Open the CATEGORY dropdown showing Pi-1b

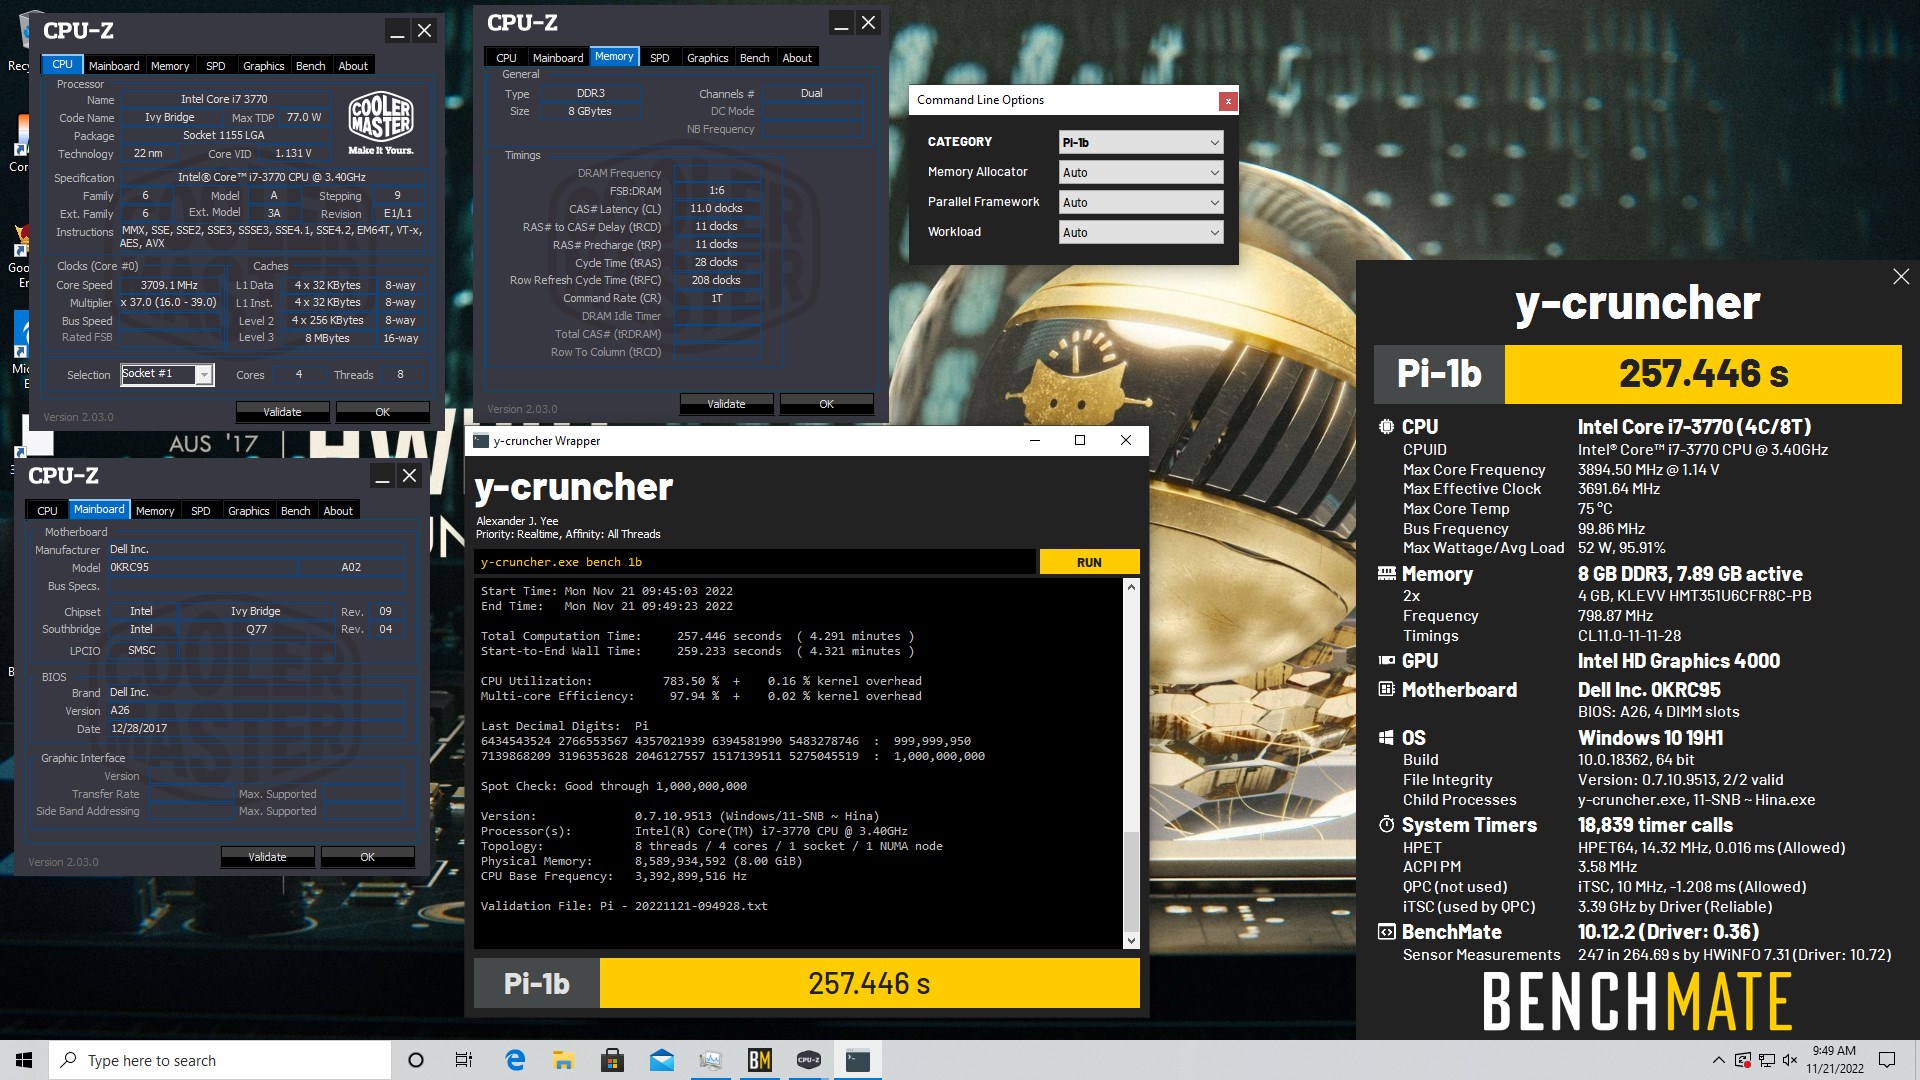pyautogui.click(x=1141, y=143)
